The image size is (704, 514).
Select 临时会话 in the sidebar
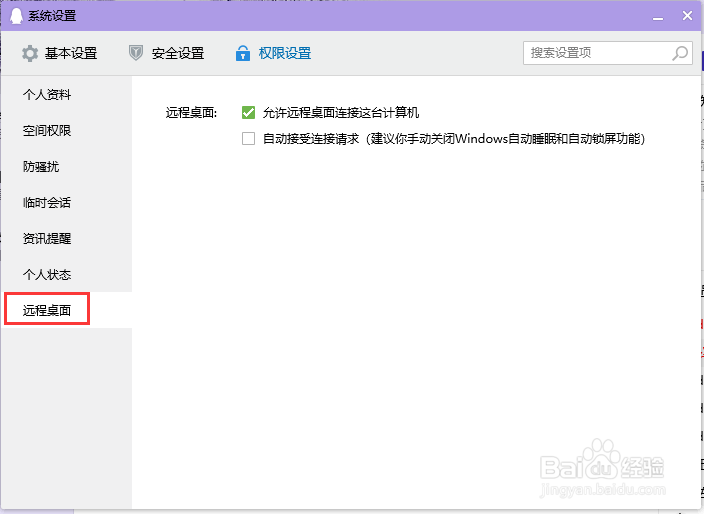pos(67,202)
